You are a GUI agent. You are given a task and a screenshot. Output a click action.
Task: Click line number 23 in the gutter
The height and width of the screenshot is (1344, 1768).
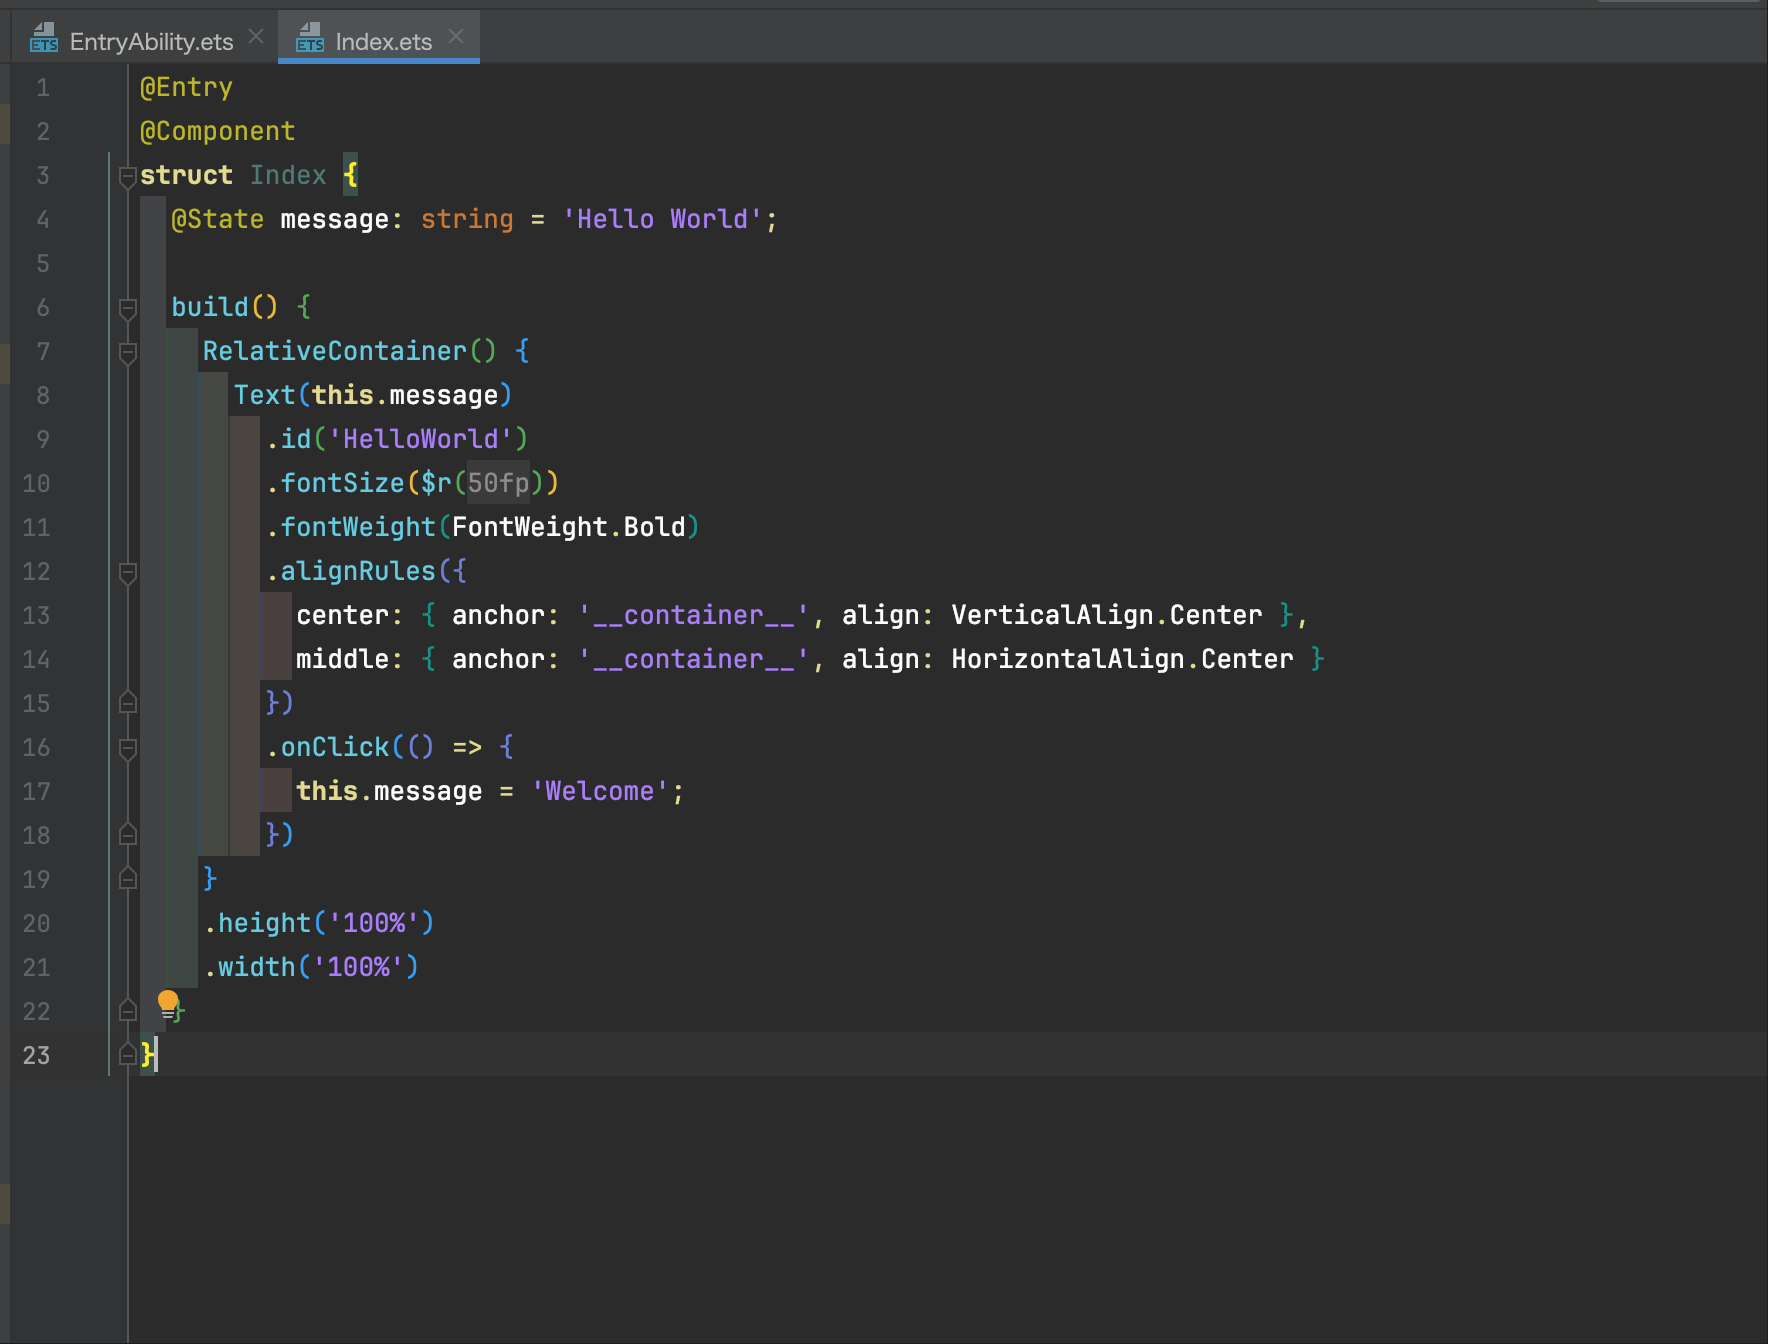pyautogui.click(x=36, y=1056)
